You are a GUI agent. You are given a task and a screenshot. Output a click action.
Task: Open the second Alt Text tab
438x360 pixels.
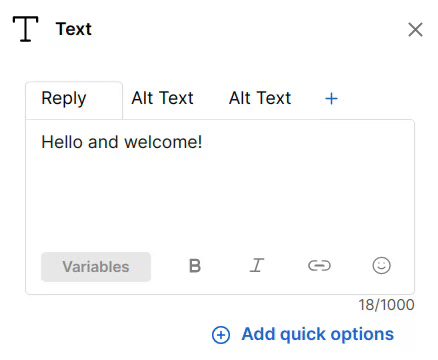[x=260, y=98]
